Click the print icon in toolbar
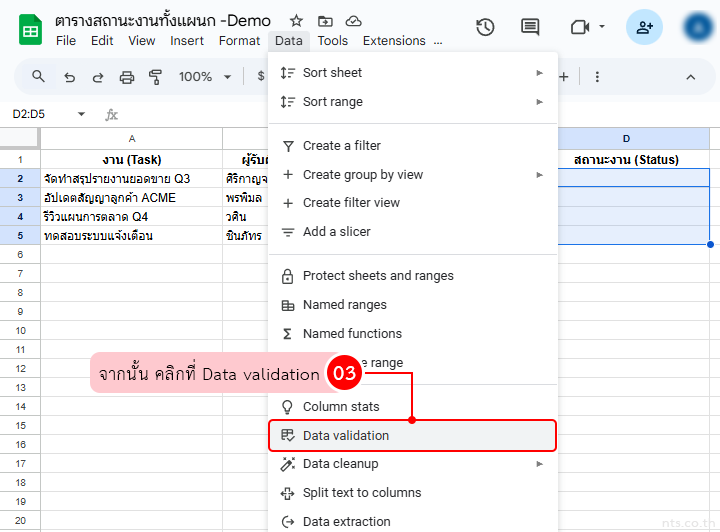Viewport: 720px width, 532px height. [x=127, y=77]
